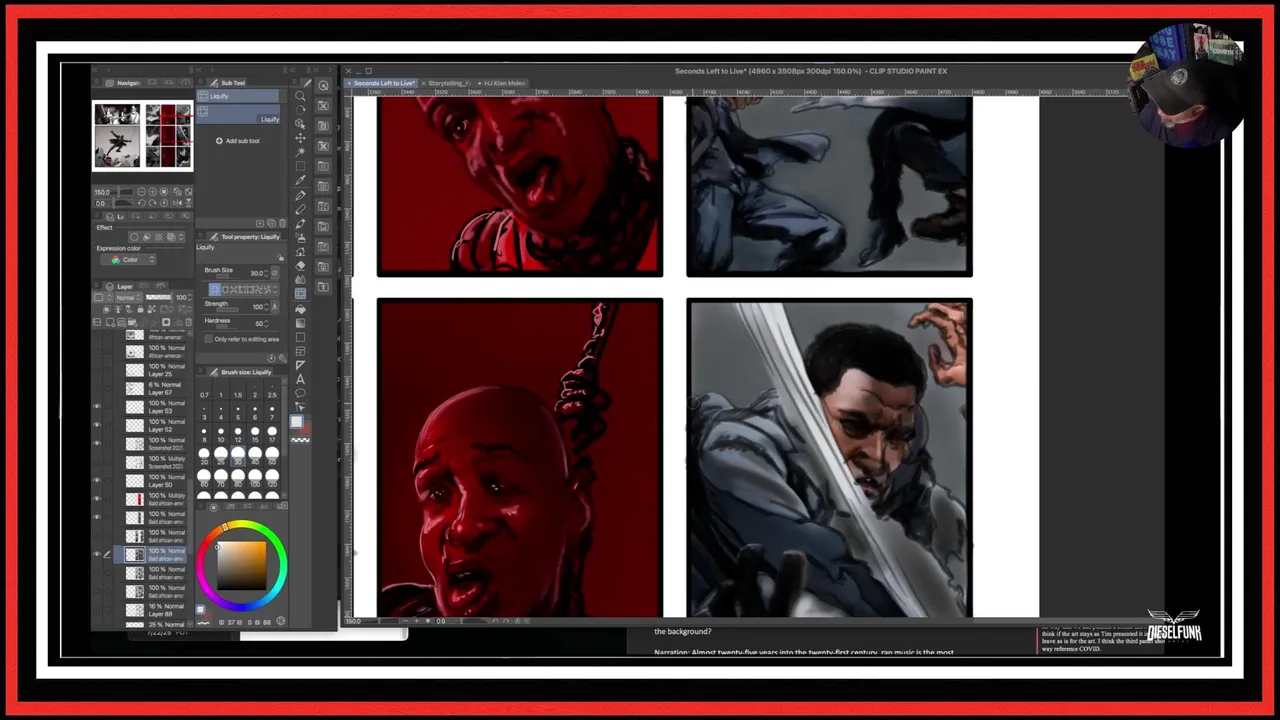Select the Balloon tool

(x=300, y=393)
